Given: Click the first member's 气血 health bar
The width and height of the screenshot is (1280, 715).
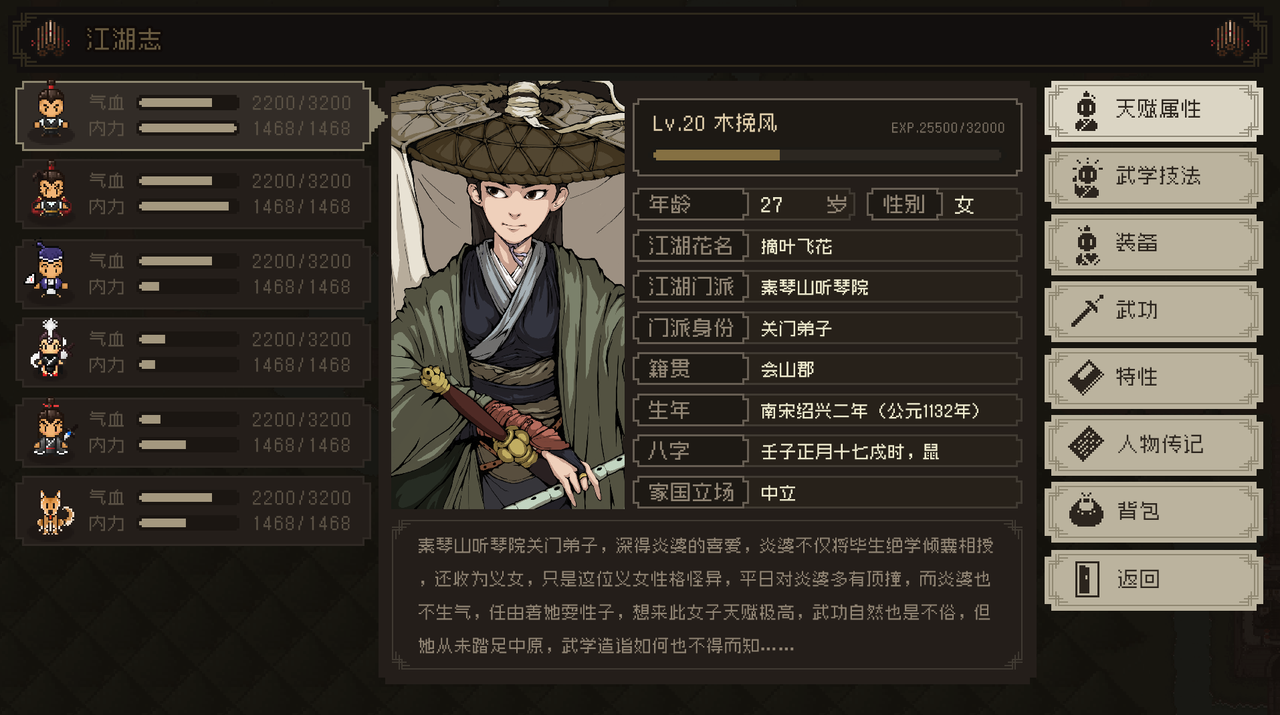Looking at the screenshot, I should (x=188, y=103).
